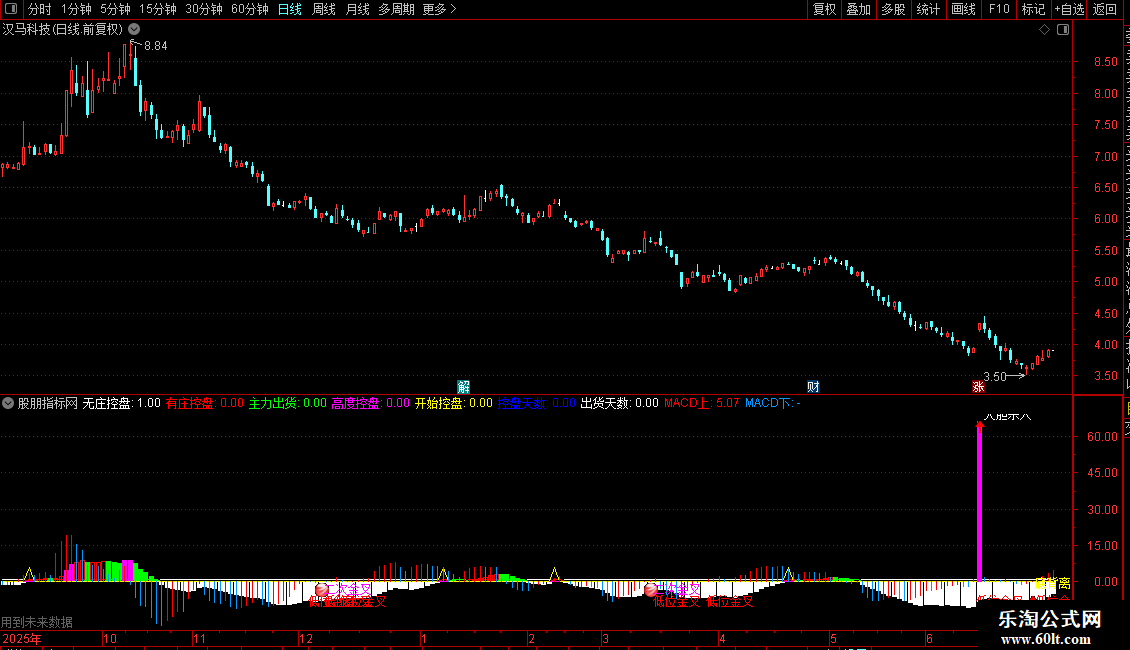This screenshot has height=650, width=1130.
Task: Click the 叠加 overlay button
Action: [859, 9]
